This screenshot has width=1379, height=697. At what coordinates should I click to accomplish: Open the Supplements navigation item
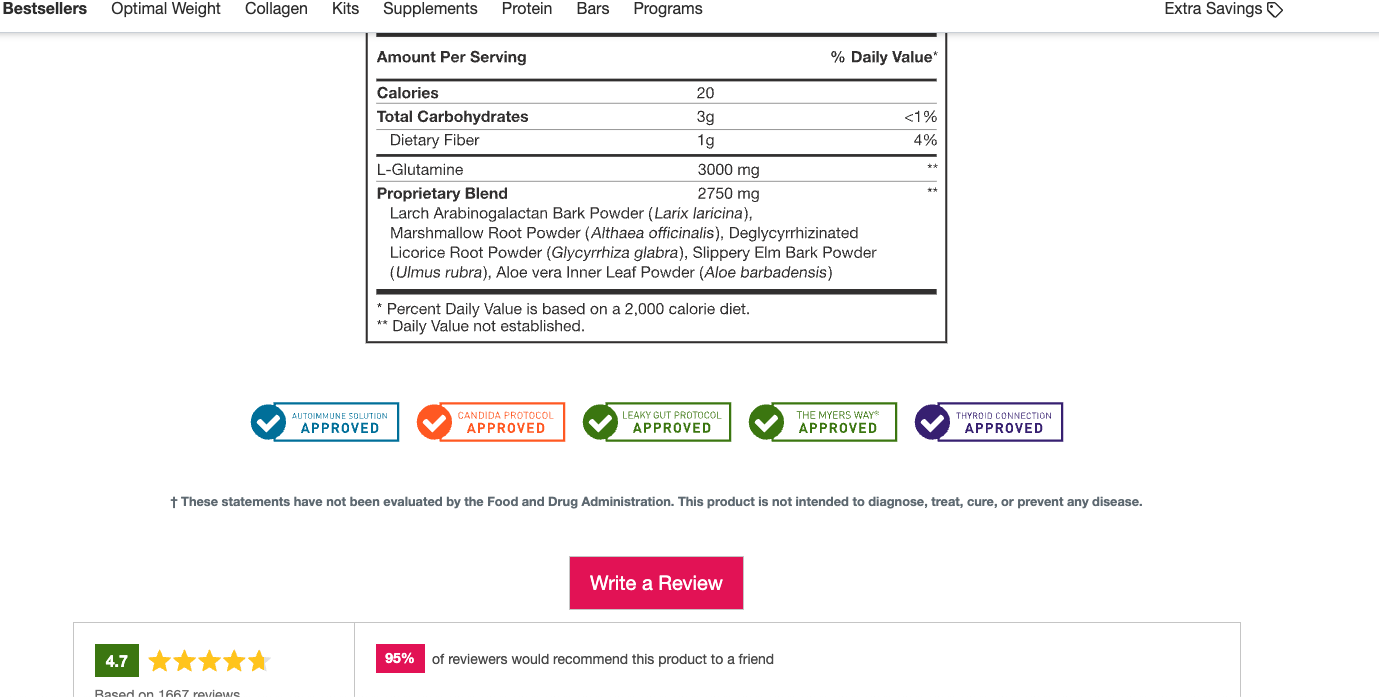coord(430,9)
